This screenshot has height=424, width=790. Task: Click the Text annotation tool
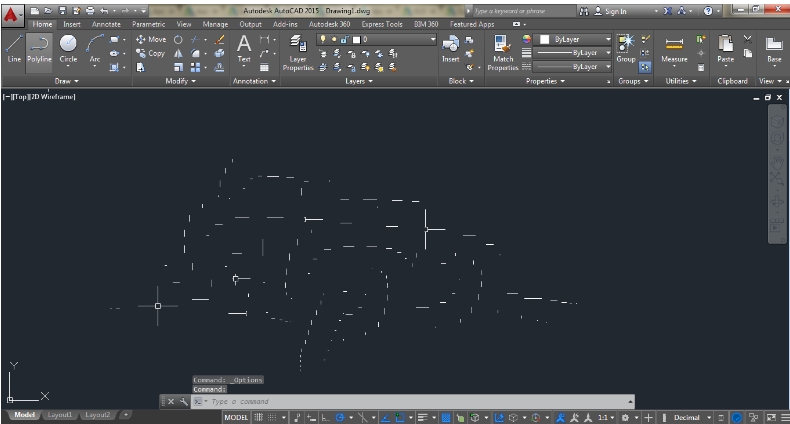(x=244, y=49)
